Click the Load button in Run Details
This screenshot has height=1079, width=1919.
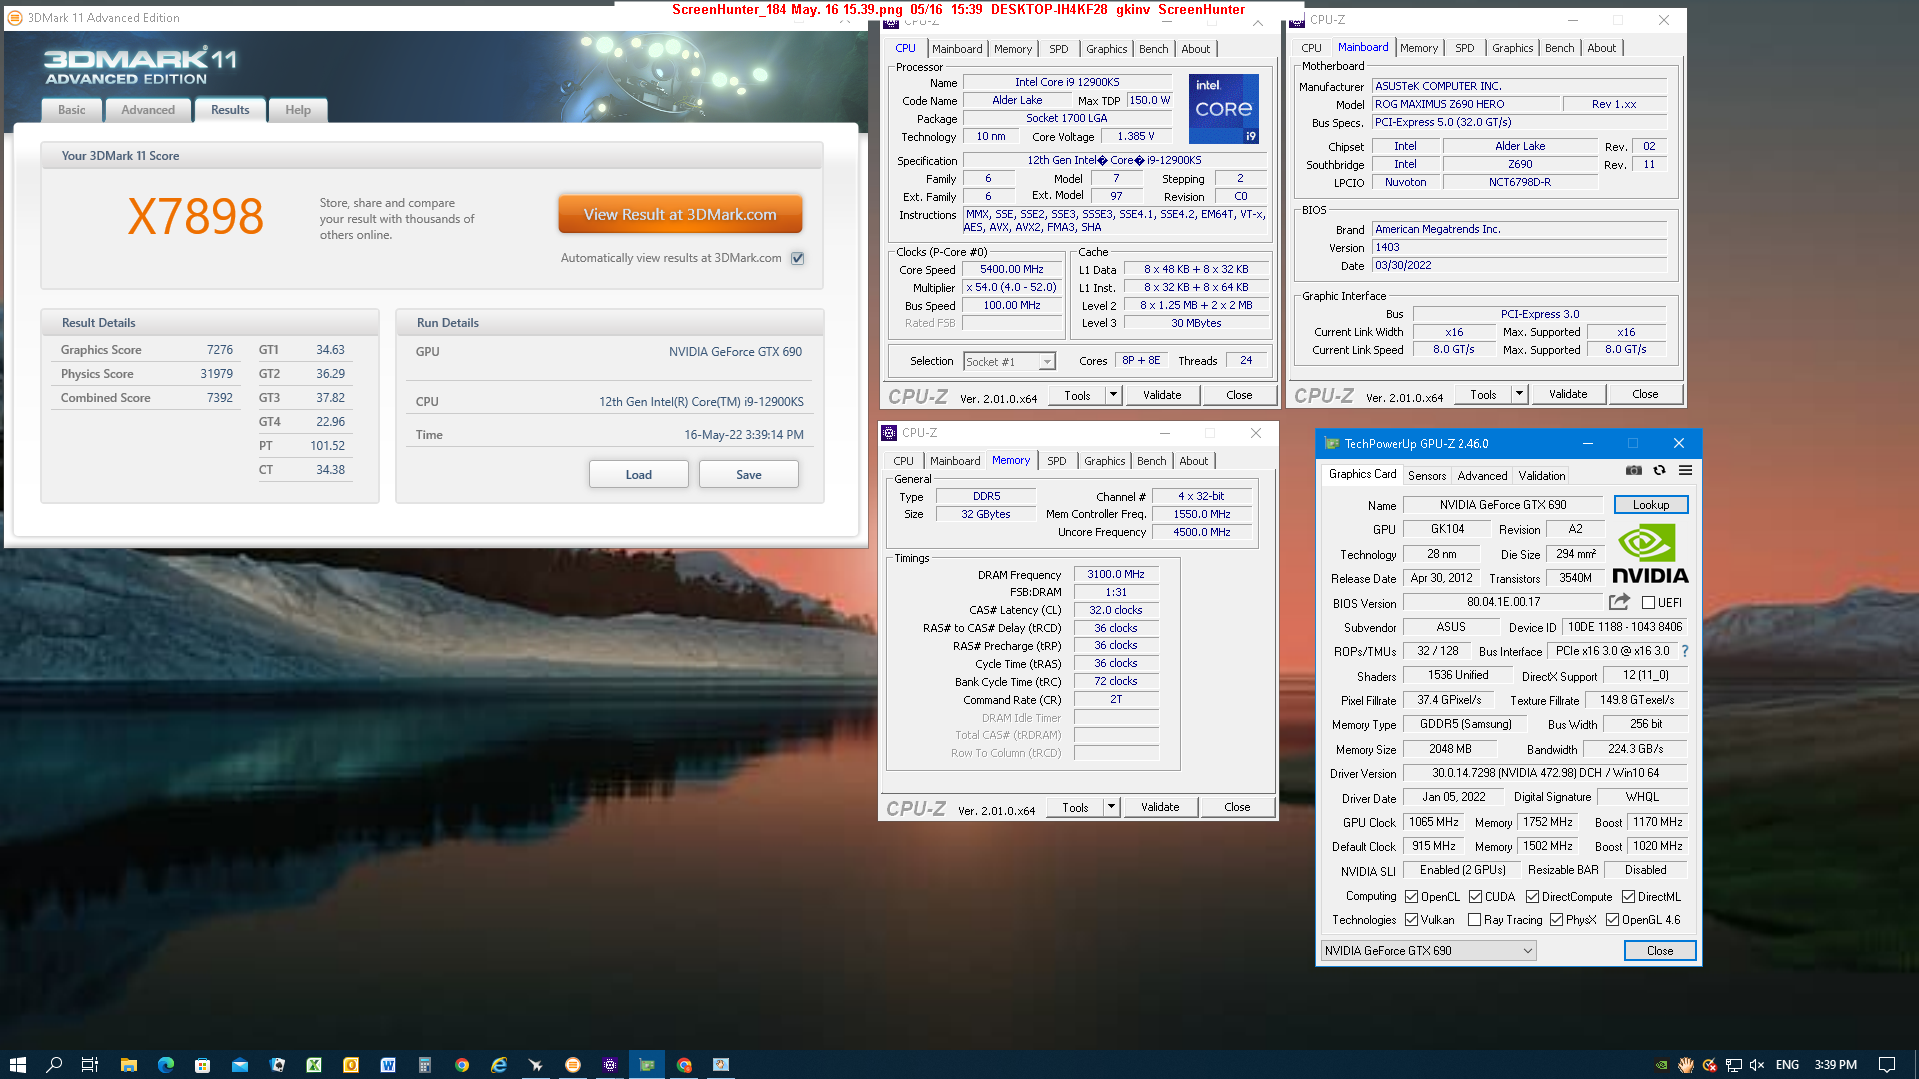(x=638, y=474)
